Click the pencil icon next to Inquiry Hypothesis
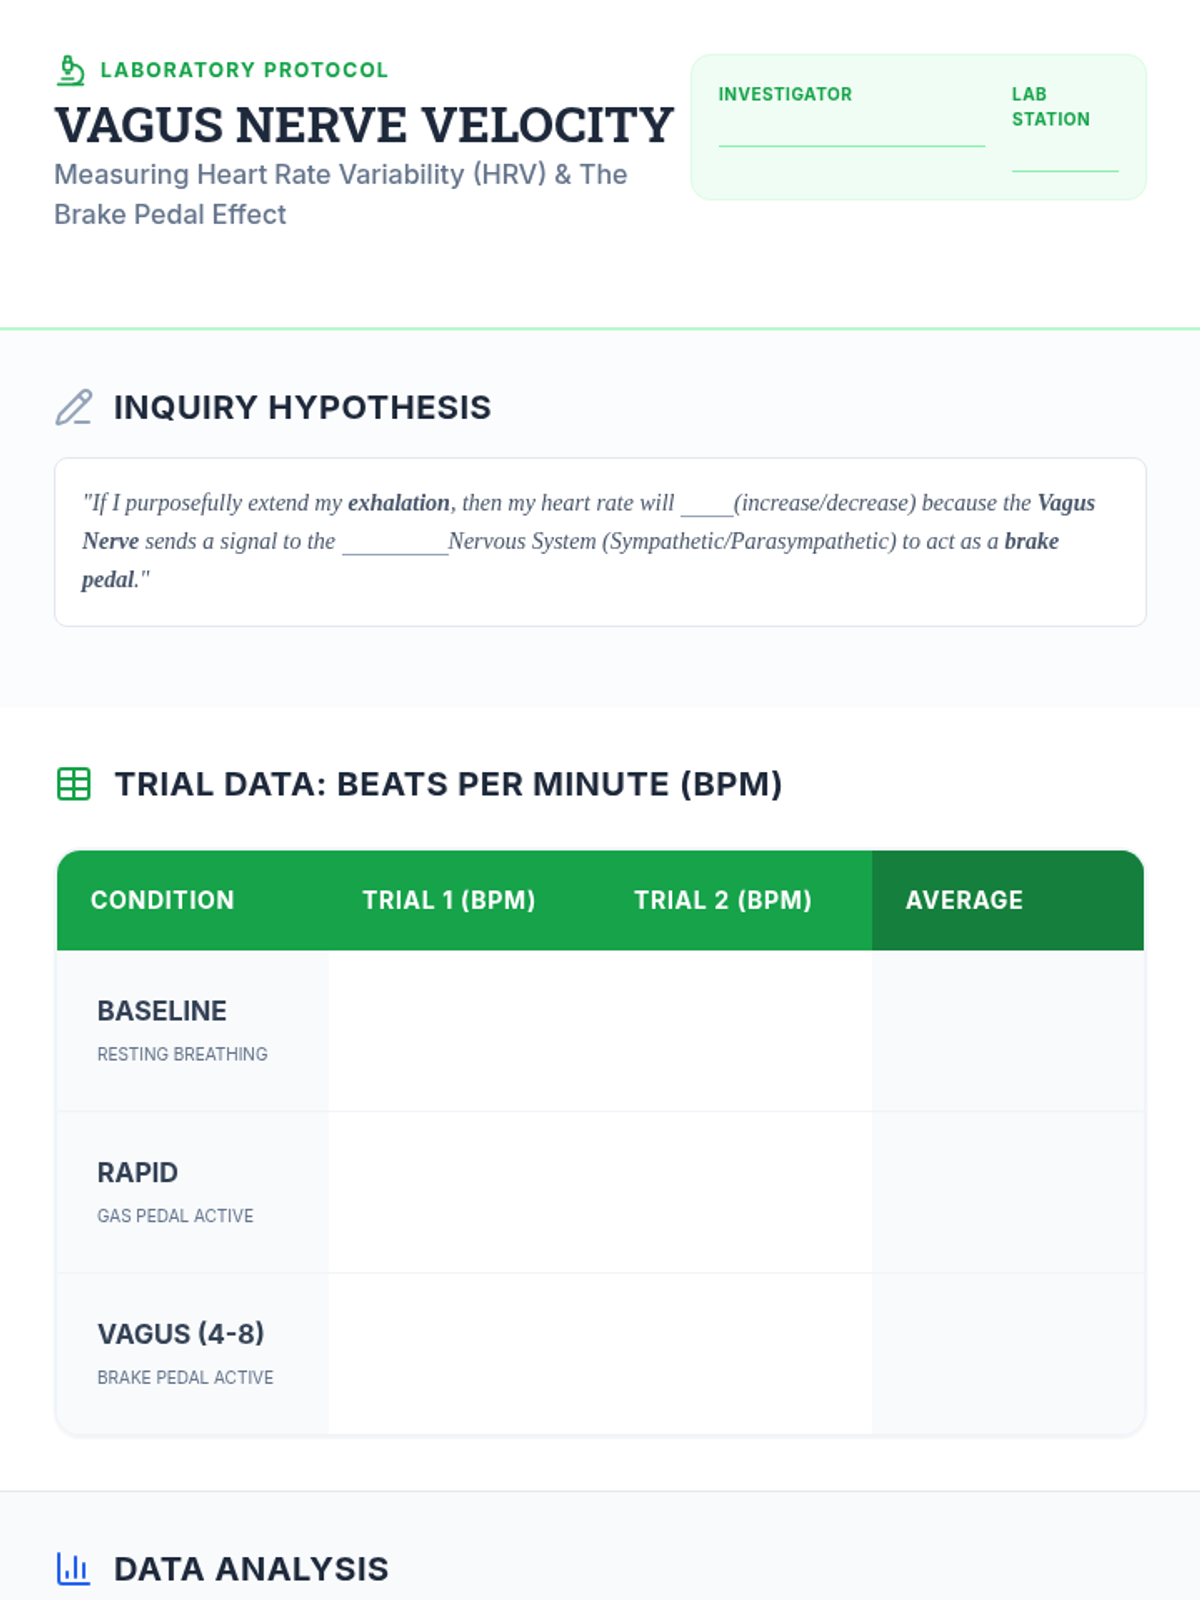The height and width of the screenshot is (1600, 1200). (73, 408)
